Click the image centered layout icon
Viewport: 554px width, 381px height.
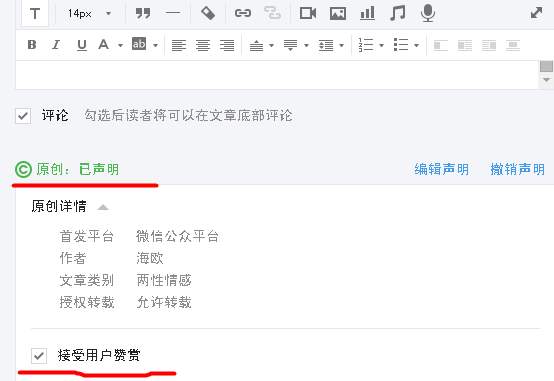click(513, 45)
